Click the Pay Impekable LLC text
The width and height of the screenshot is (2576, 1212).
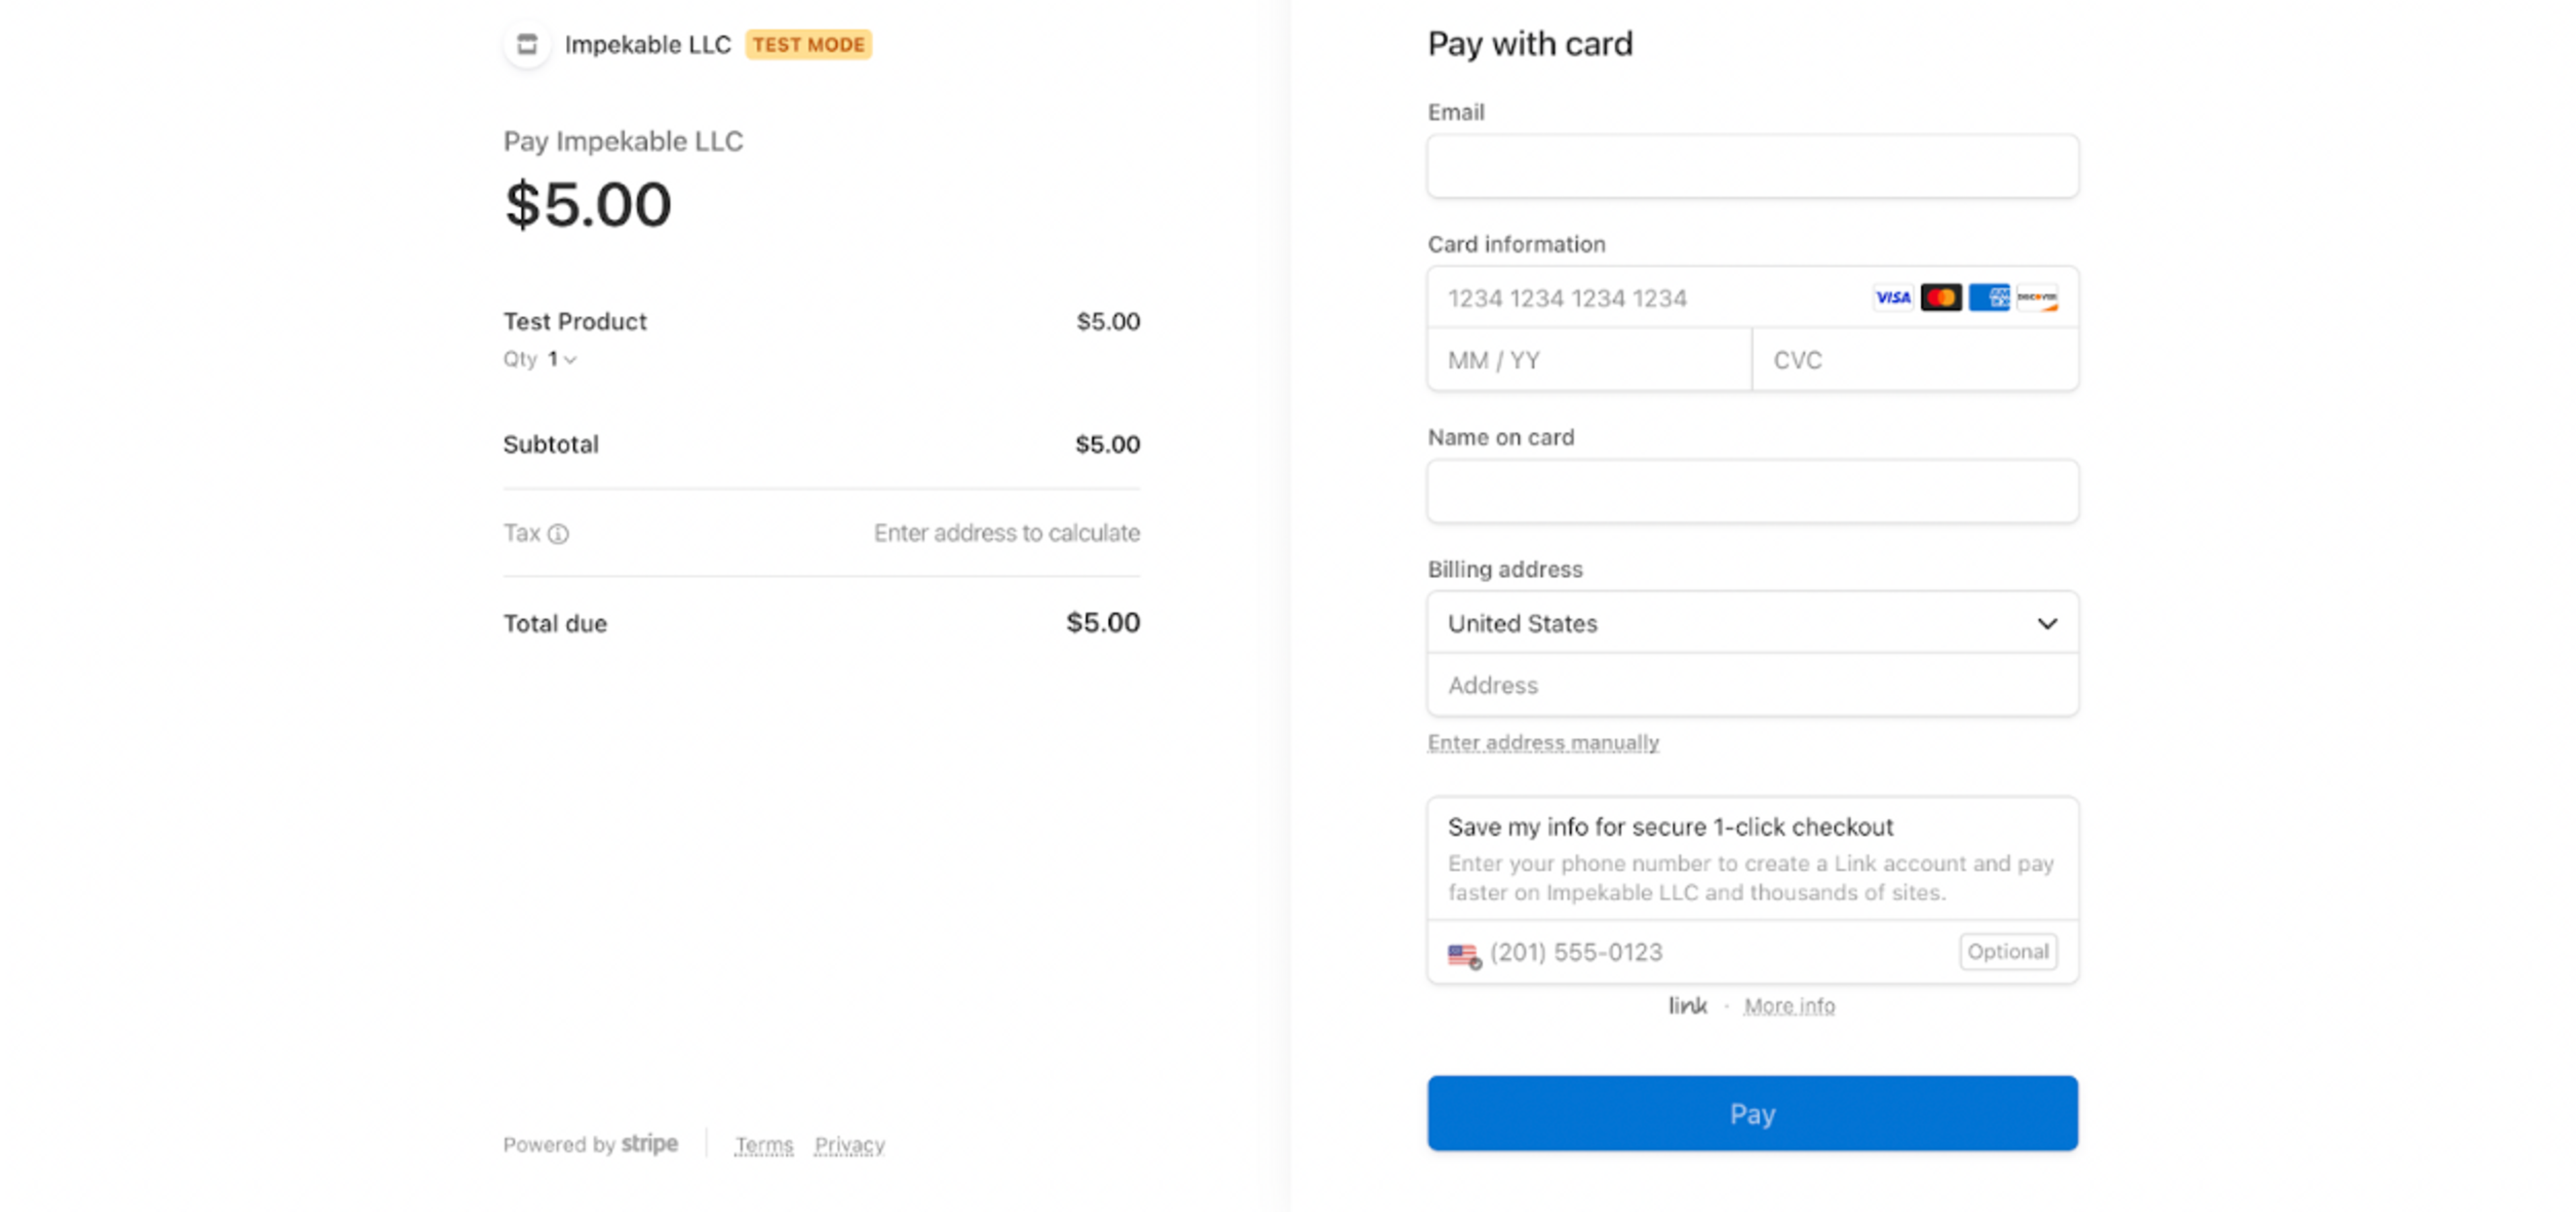point(623,141)
